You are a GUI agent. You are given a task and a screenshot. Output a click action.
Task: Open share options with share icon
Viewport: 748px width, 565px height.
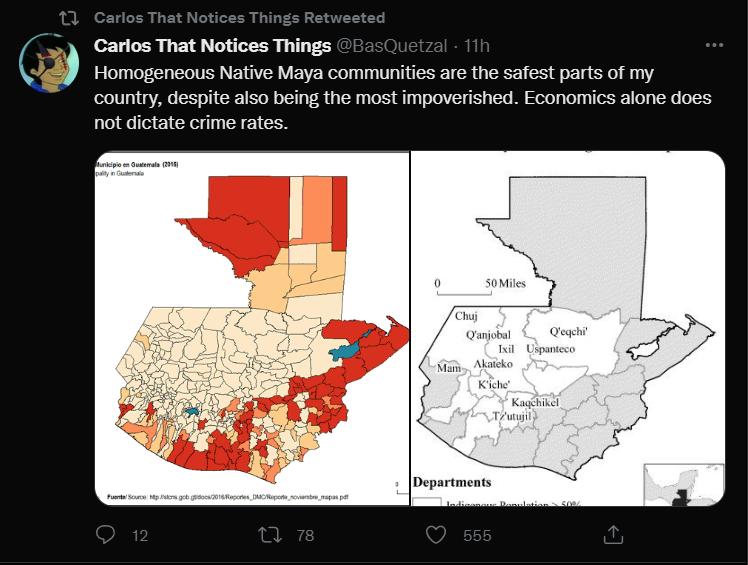click(x=613, y=534)
